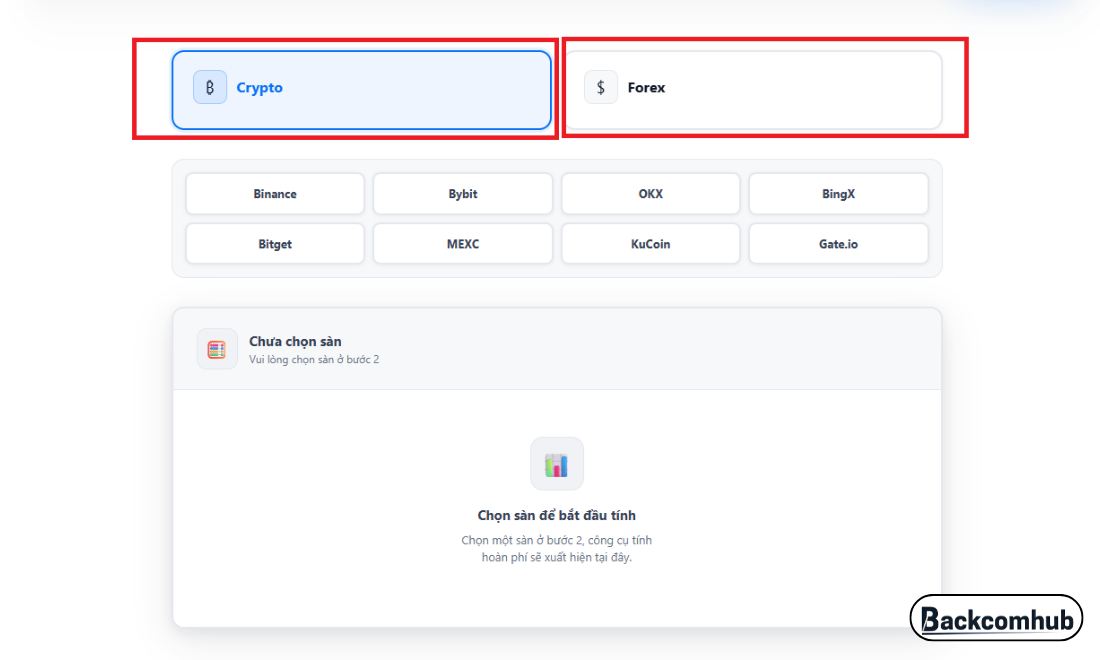Choose the KuCoin exchange

(650, 244)
